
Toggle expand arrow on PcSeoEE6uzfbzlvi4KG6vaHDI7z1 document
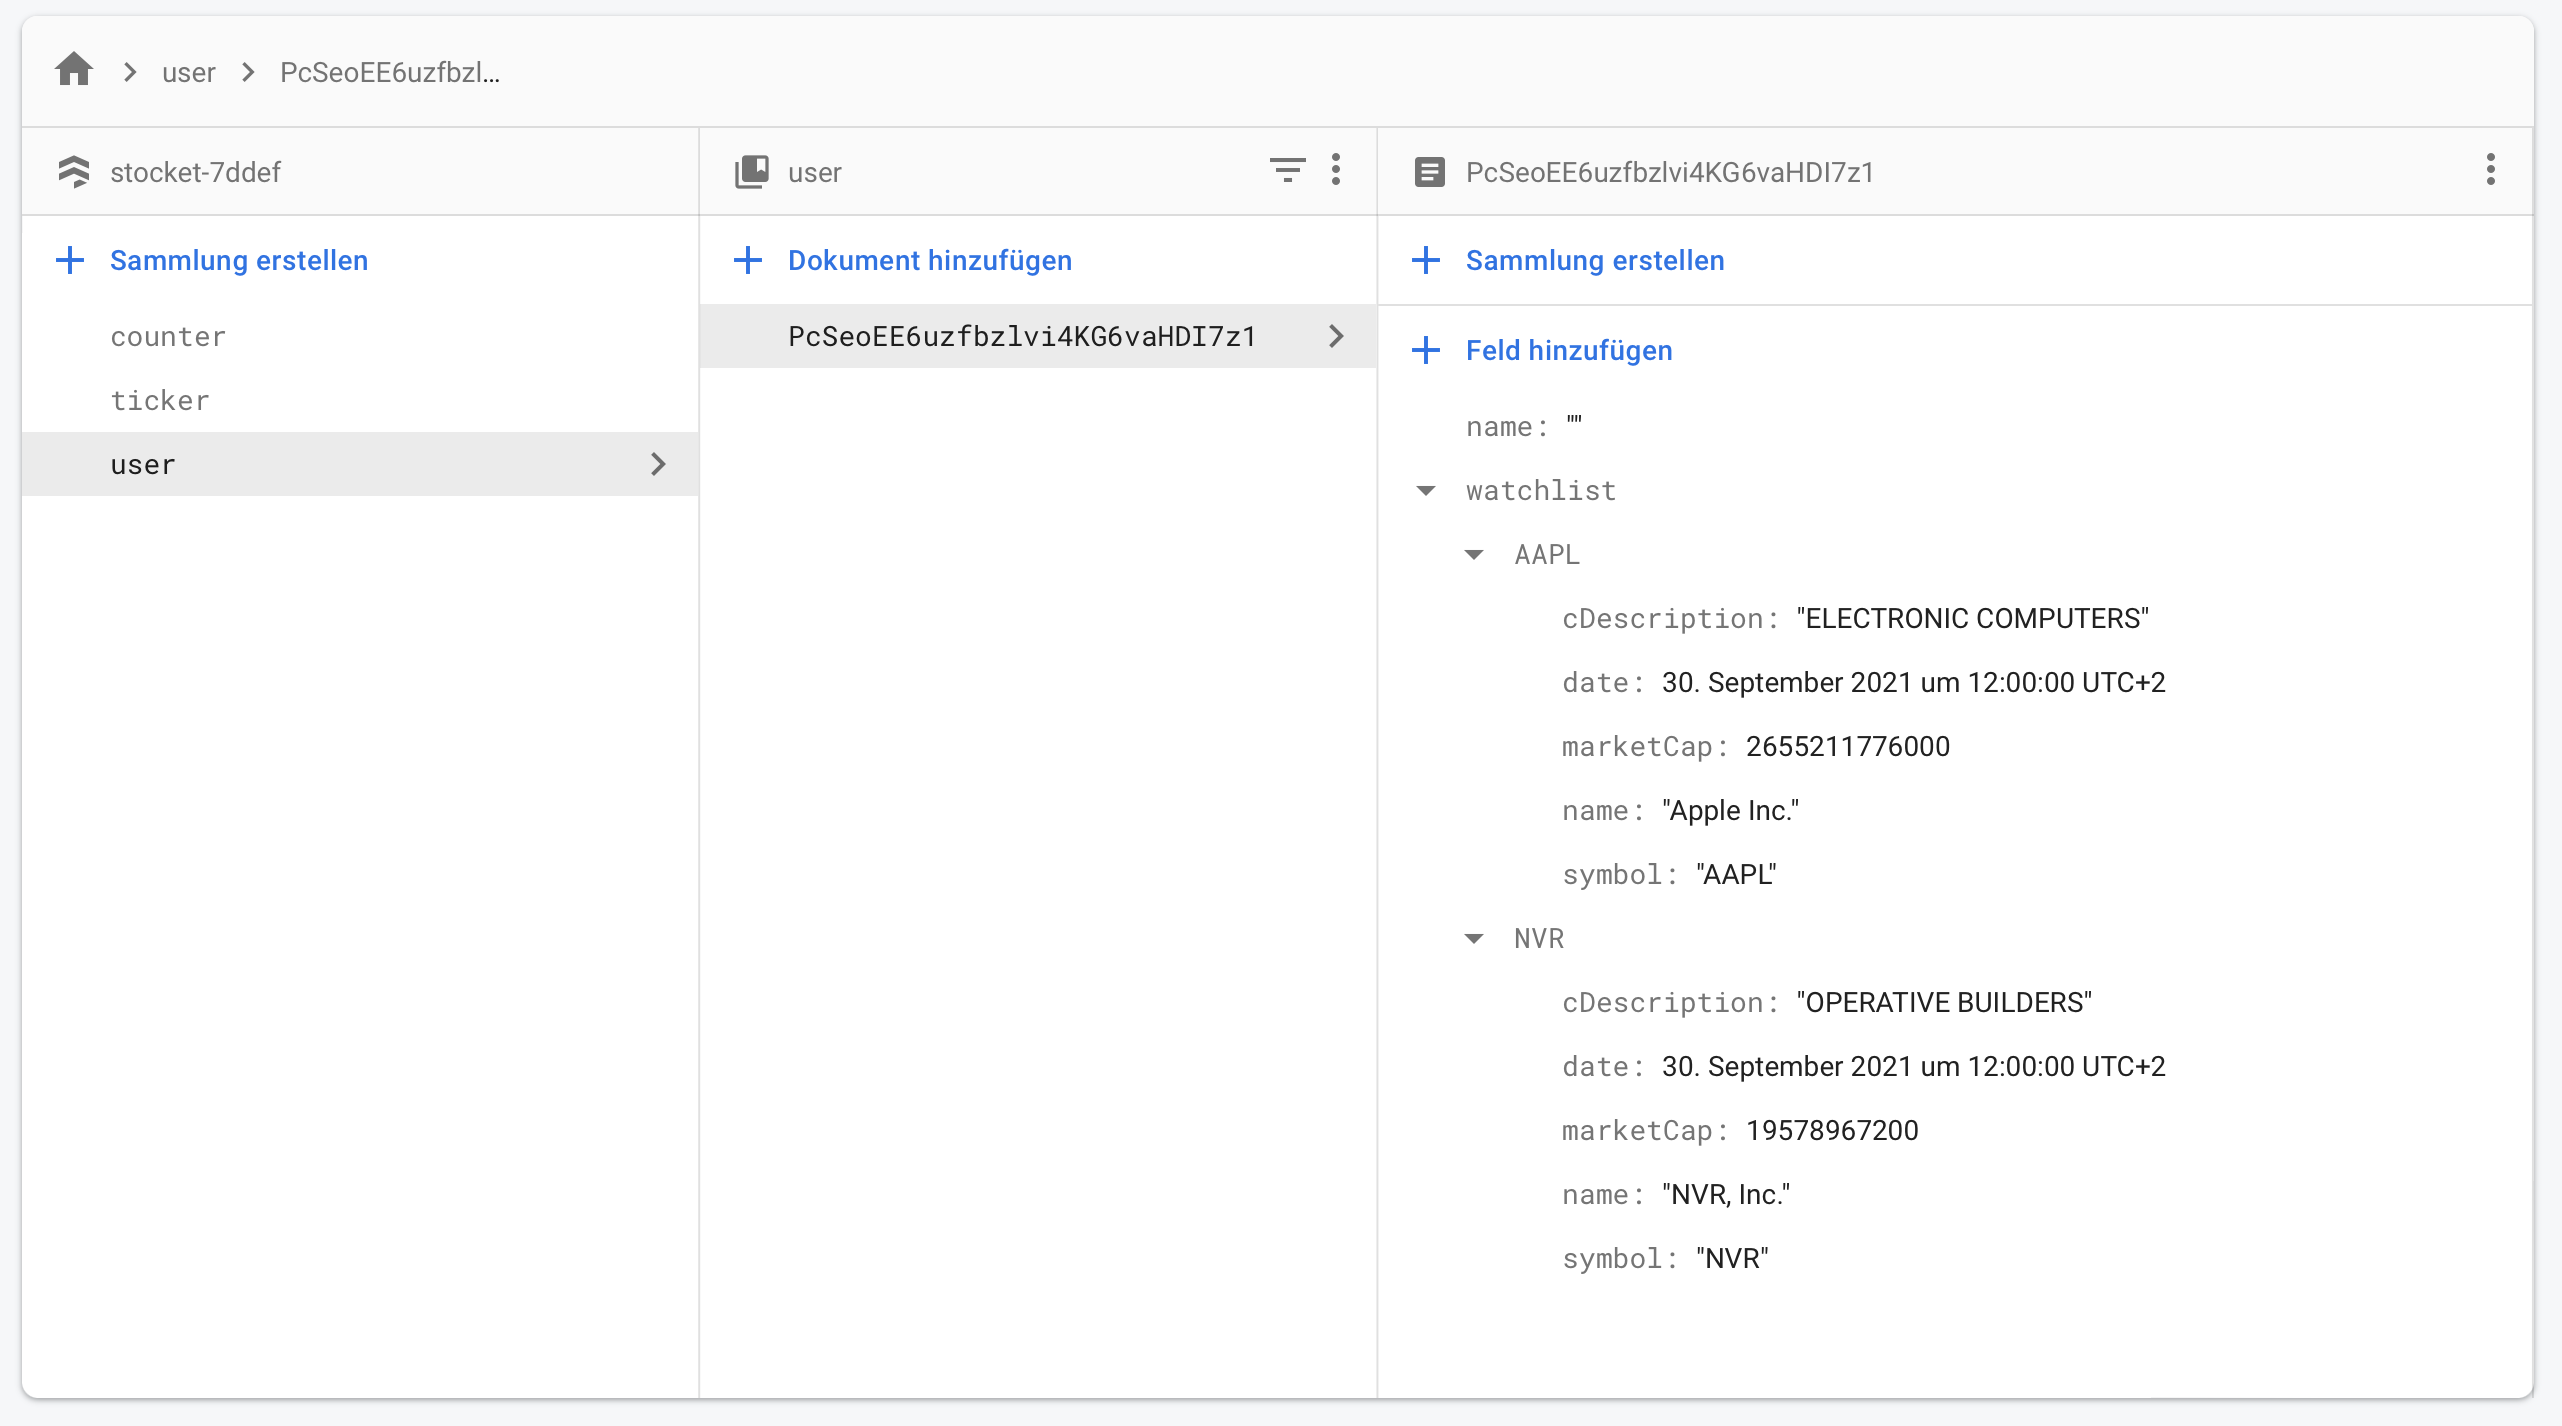point(1336,335)
